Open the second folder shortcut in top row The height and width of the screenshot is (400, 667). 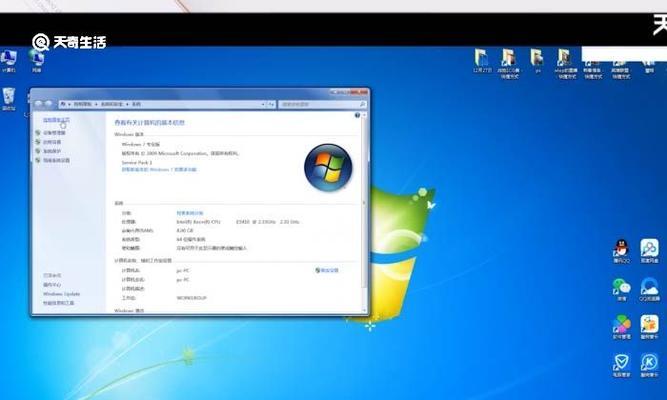509,63
